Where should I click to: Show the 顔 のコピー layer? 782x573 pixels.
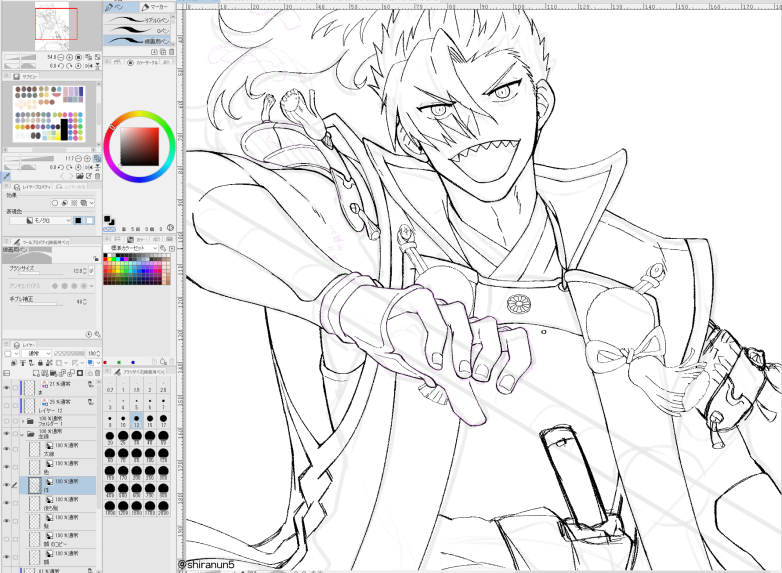click(6, 539)
